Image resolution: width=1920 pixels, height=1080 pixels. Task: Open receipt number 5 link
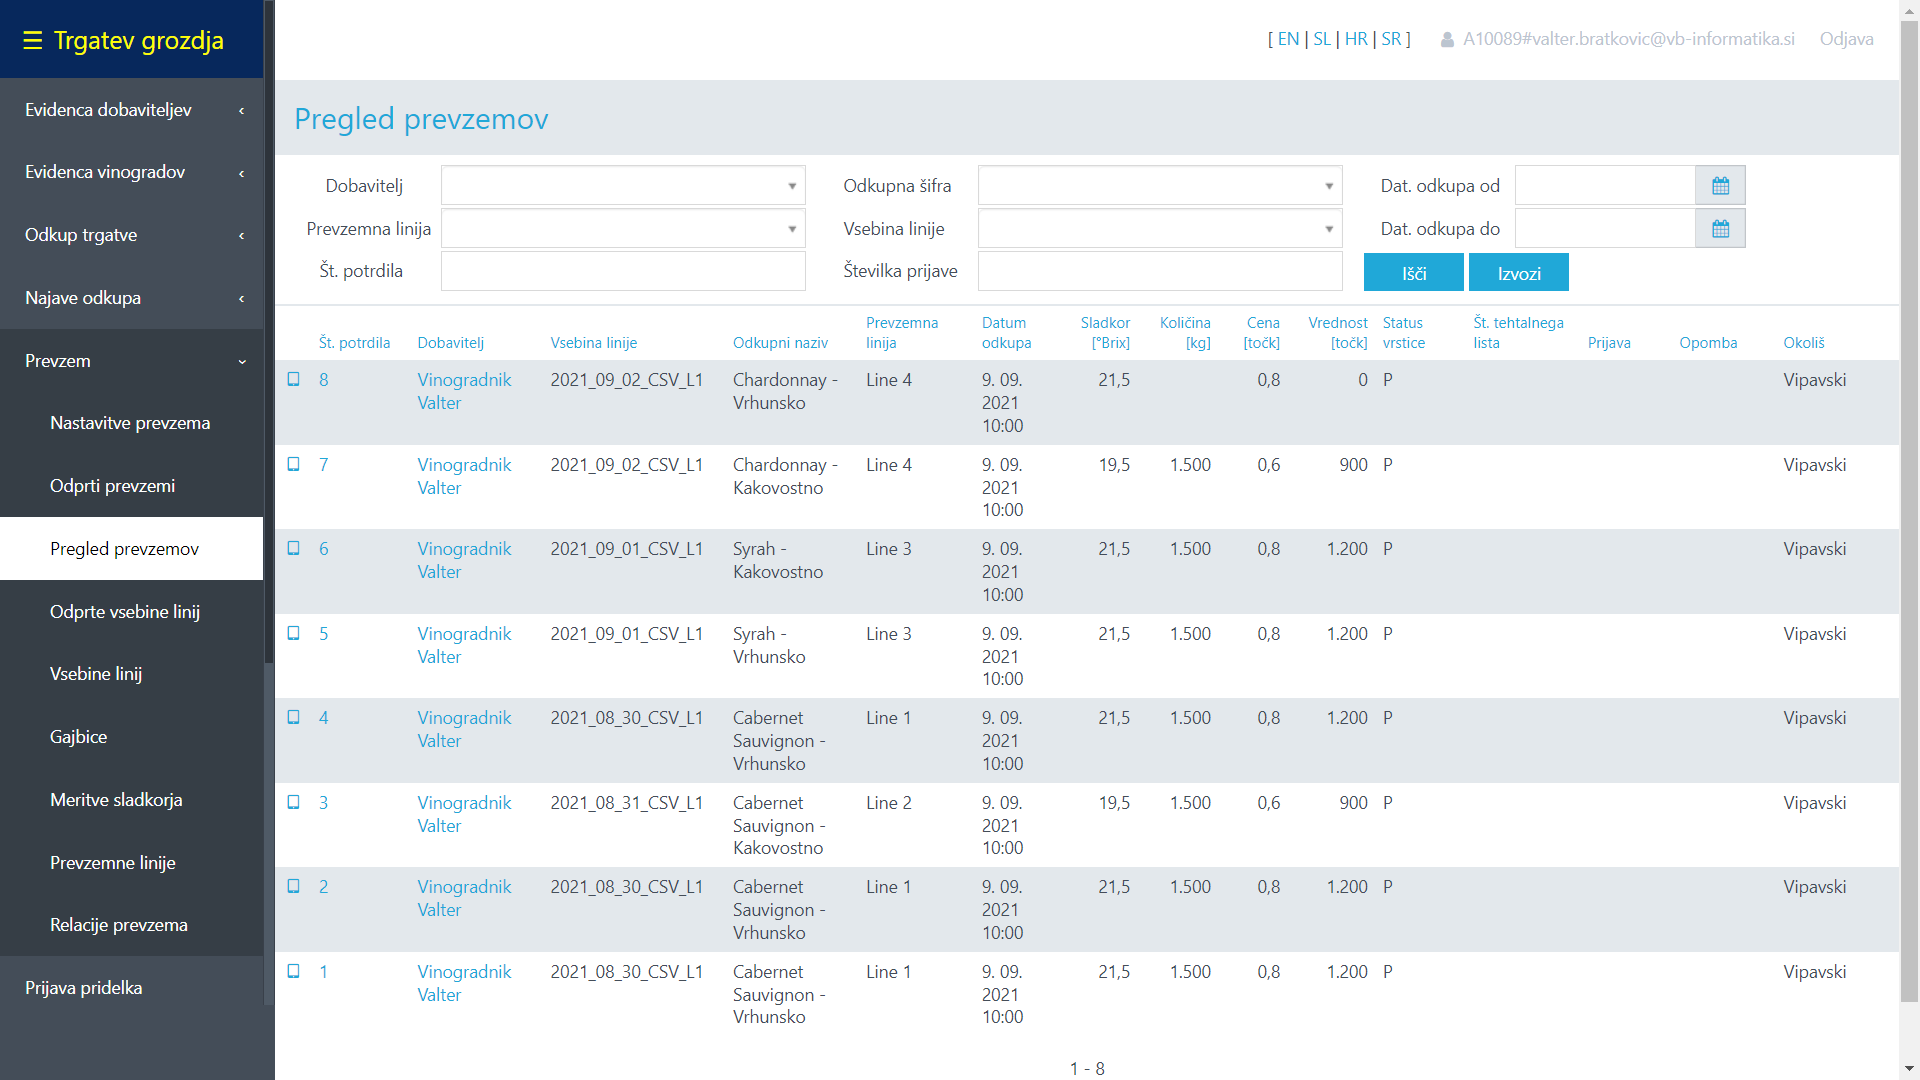tap(324, 634)
